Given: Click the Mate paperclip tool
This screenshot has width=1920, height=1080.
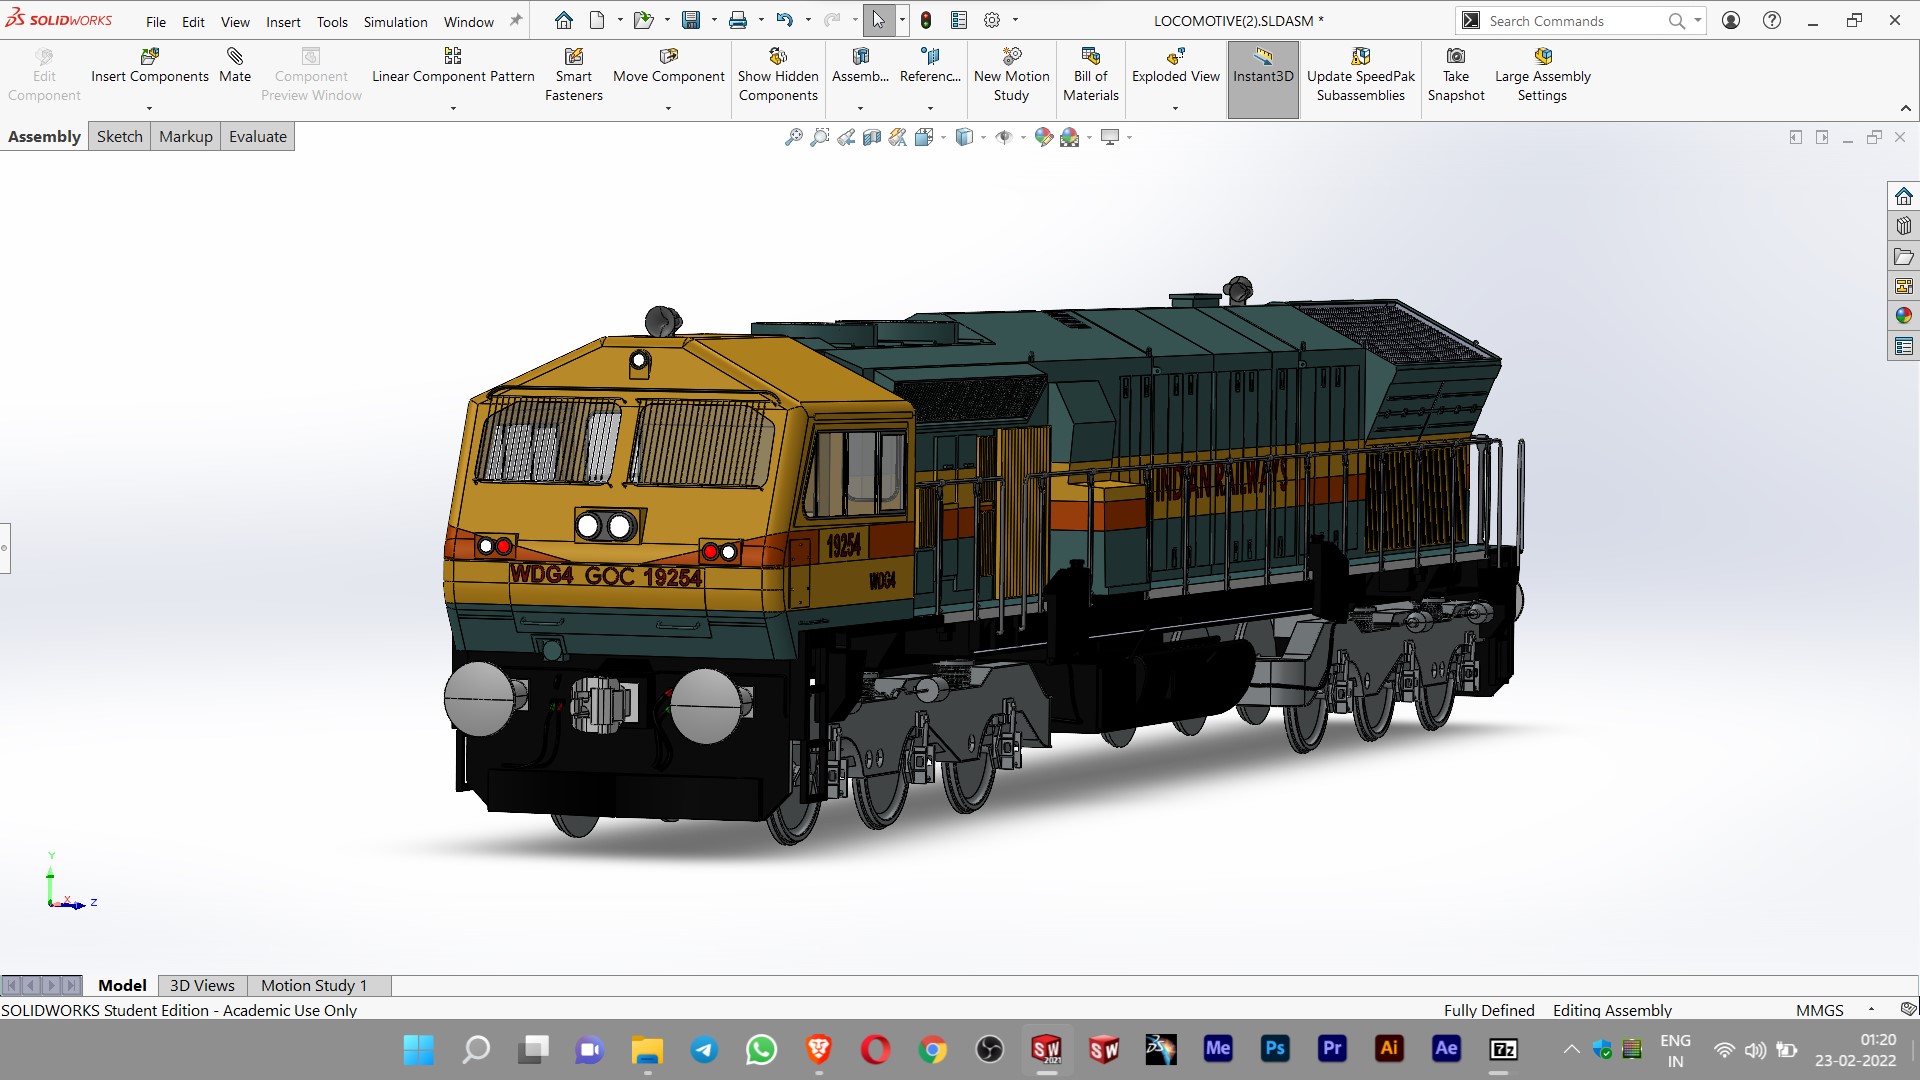Looking at the screenshot, I should click(x=235, y=66).
